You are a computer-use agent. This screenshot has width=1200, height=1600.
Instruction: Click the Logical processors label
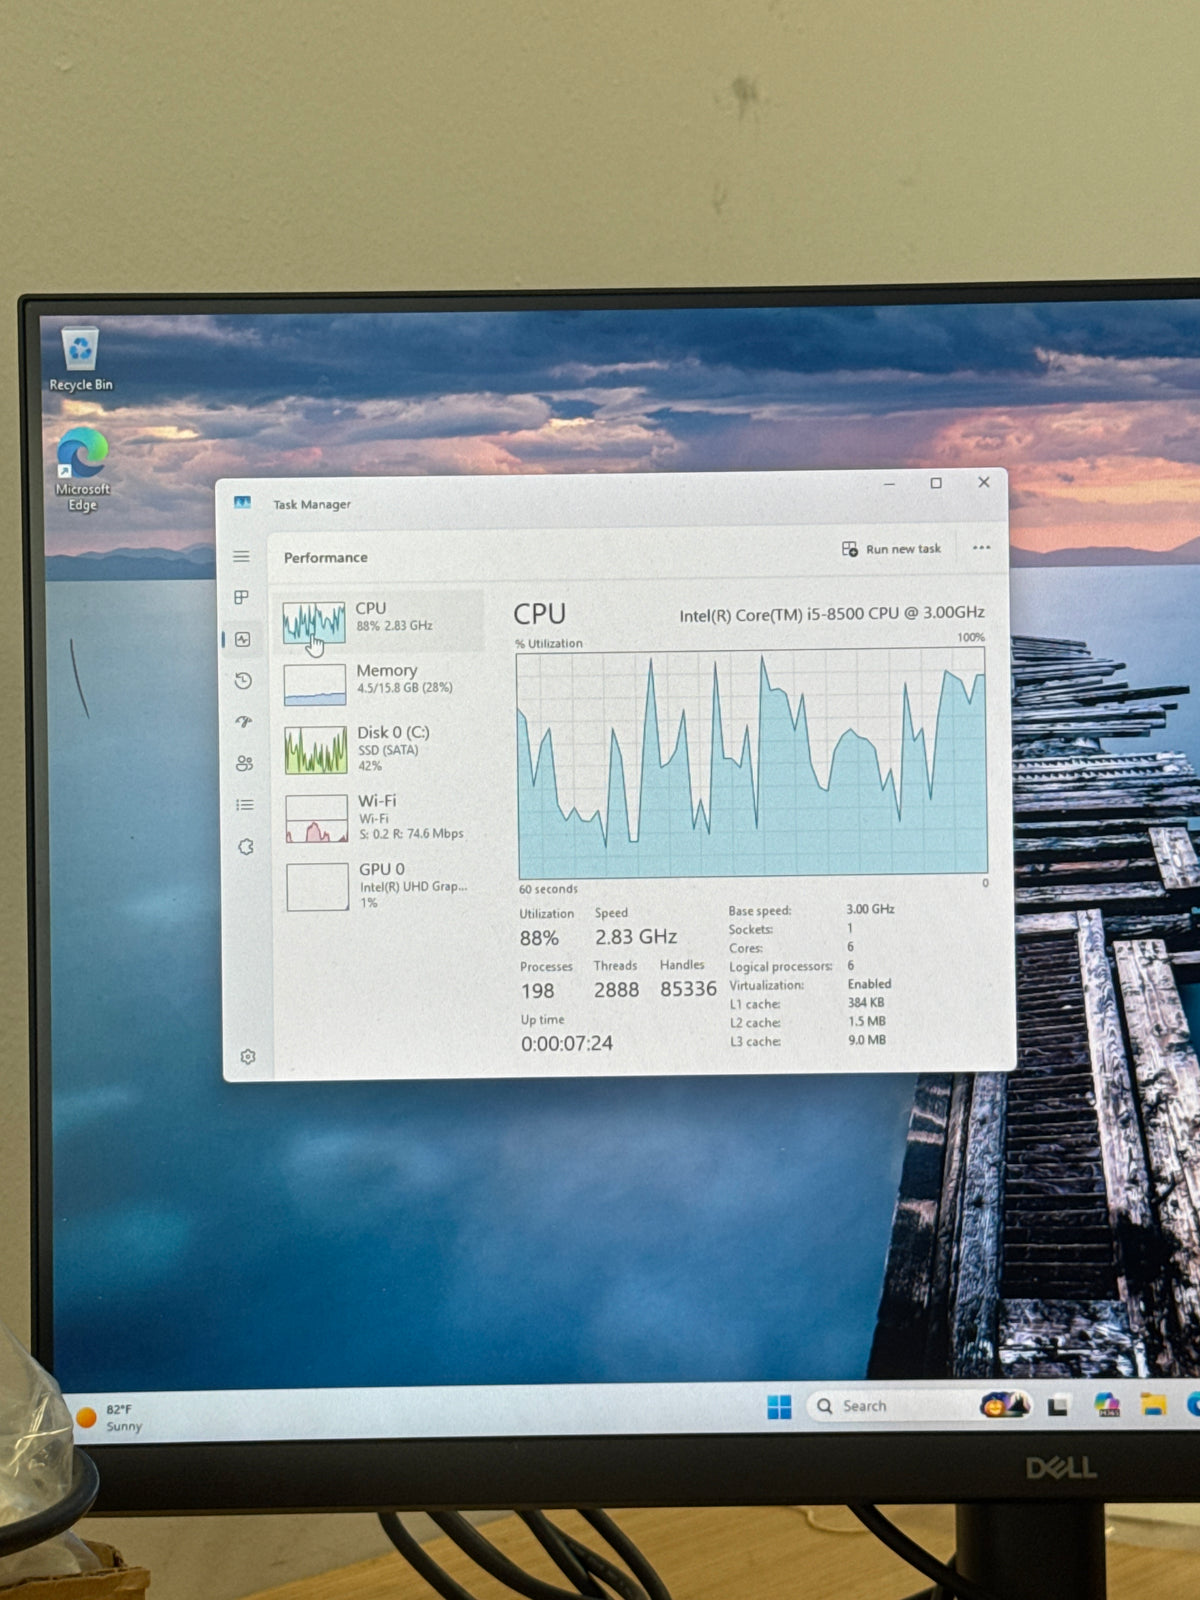[x=780, y=966]
